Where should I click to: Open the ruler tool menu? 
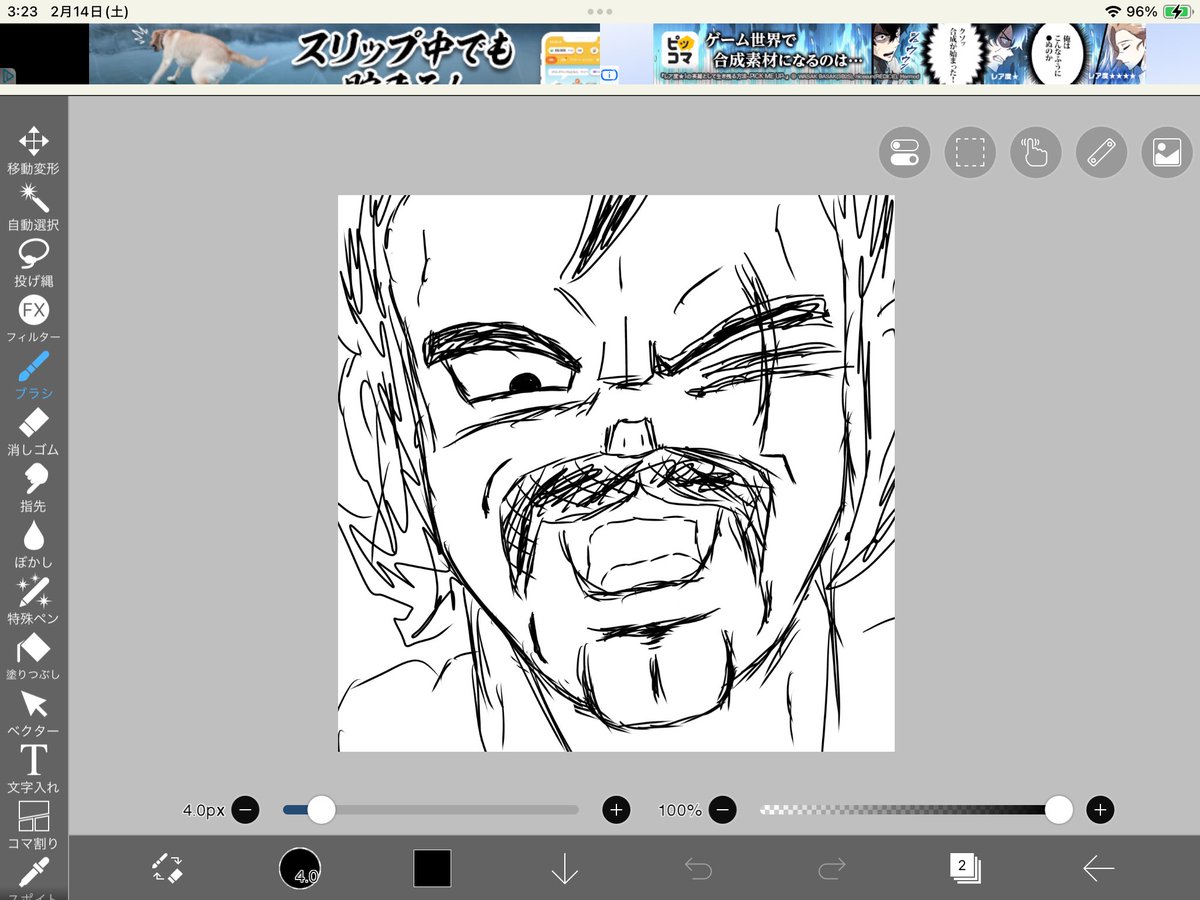coord(1101,153)
